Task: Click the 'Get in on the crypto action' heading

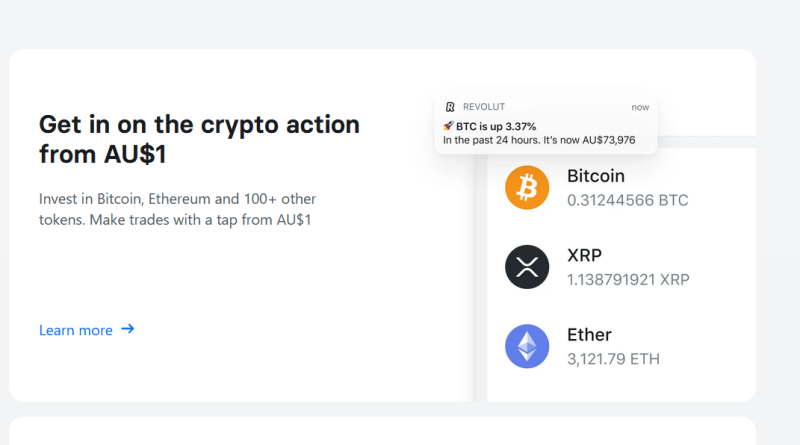Action: pos(199,139)
